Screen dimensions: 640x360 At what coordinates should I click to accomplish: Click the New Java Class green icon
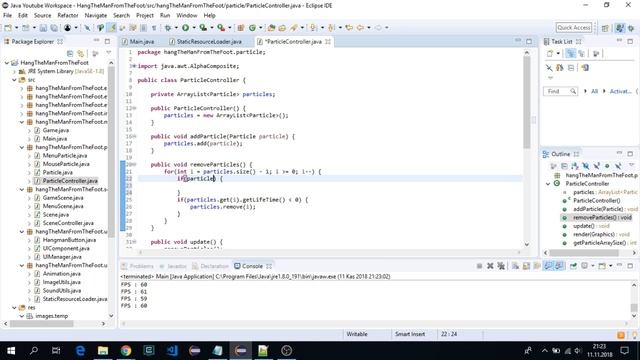(x=252, y=28)
